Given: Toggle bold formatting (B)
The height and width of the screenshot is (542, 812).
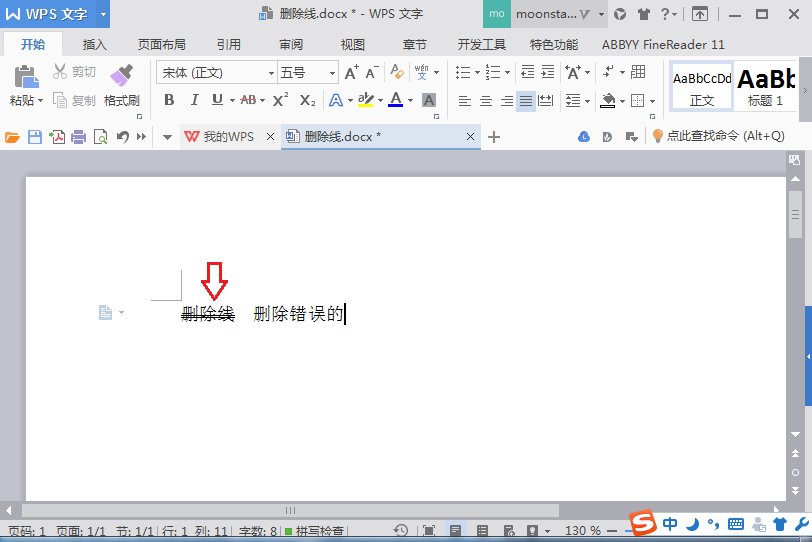Looking at the screenshot, I should (x=169, y=99).
